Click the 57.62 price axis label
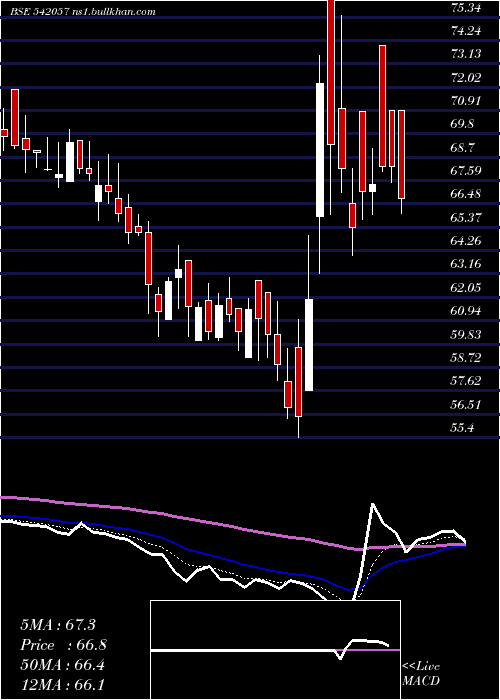 466,381
